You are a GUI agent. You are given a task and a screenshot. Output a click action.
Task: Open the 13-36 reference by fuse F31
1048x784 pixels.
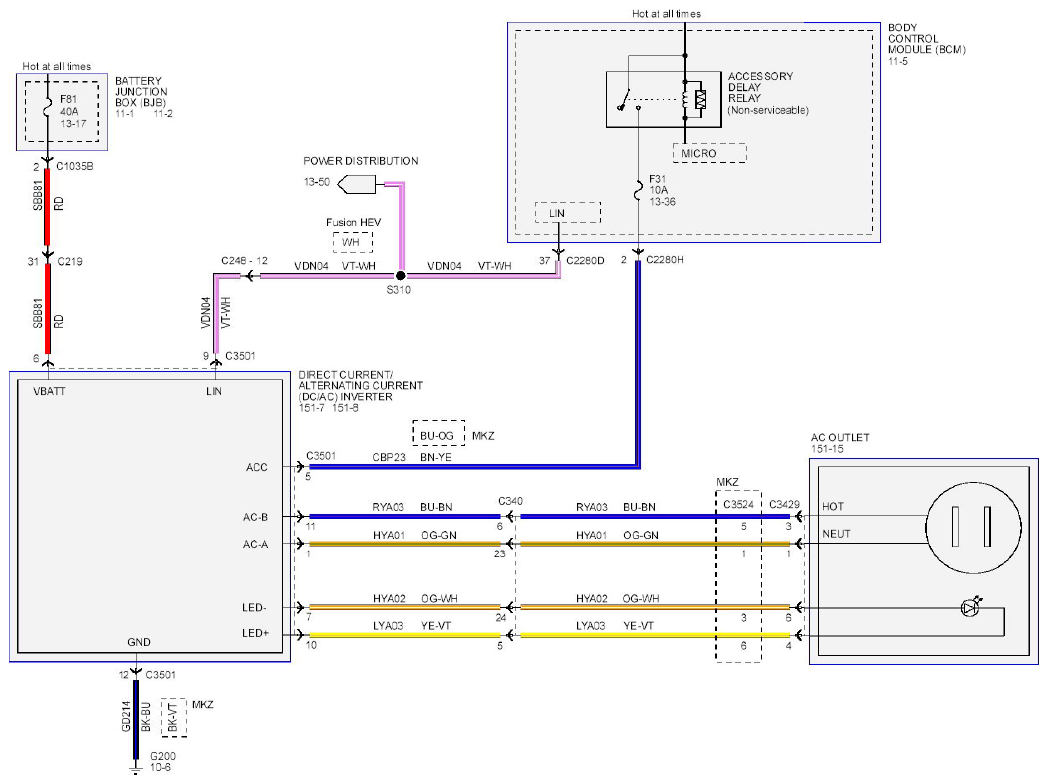(662, 201)
